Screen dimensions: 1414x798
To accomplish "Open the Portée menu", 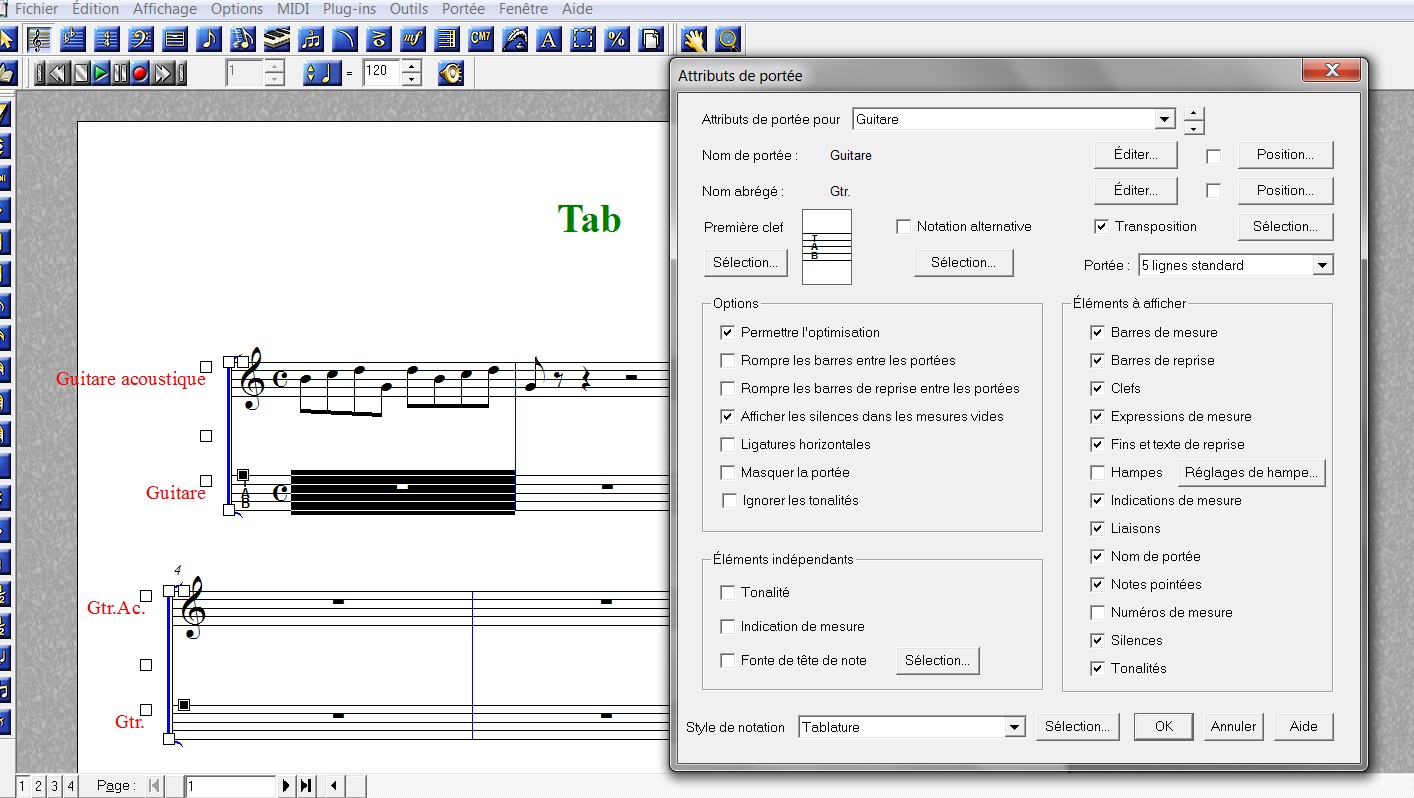I will pyautogui.click(x=463, y=9).
